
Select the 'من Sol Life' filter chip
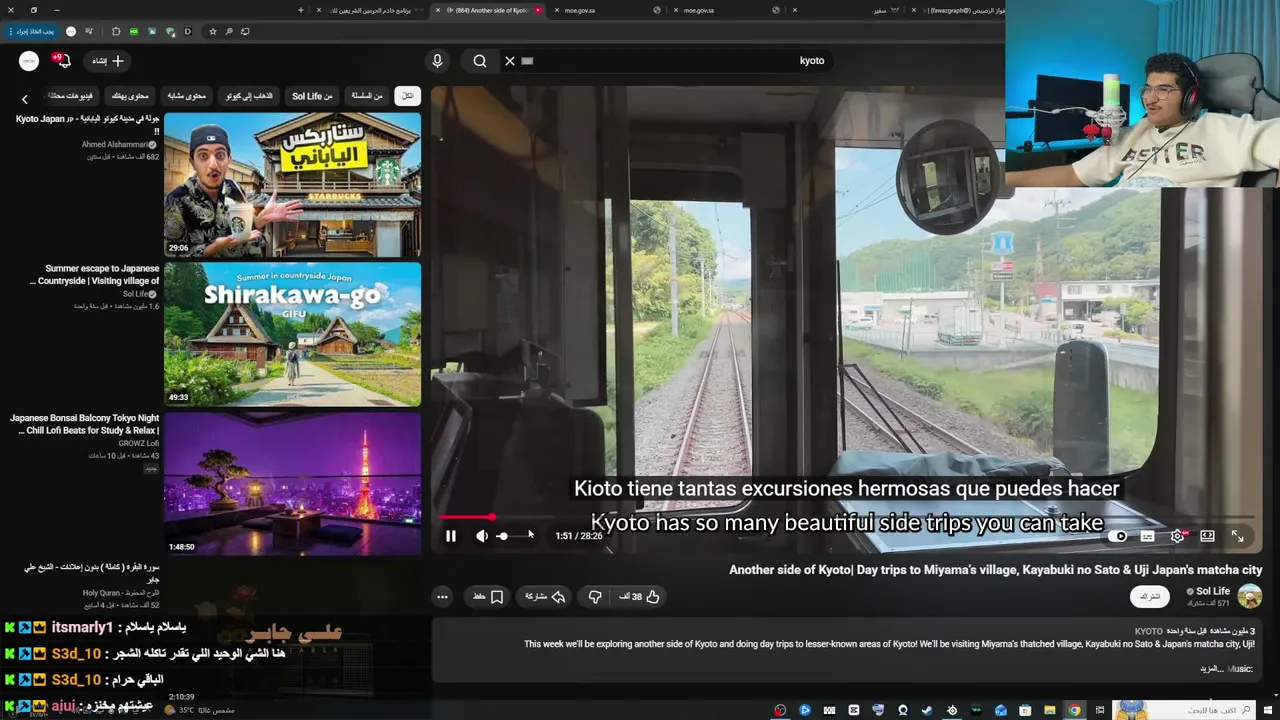(x=312, y=96)
